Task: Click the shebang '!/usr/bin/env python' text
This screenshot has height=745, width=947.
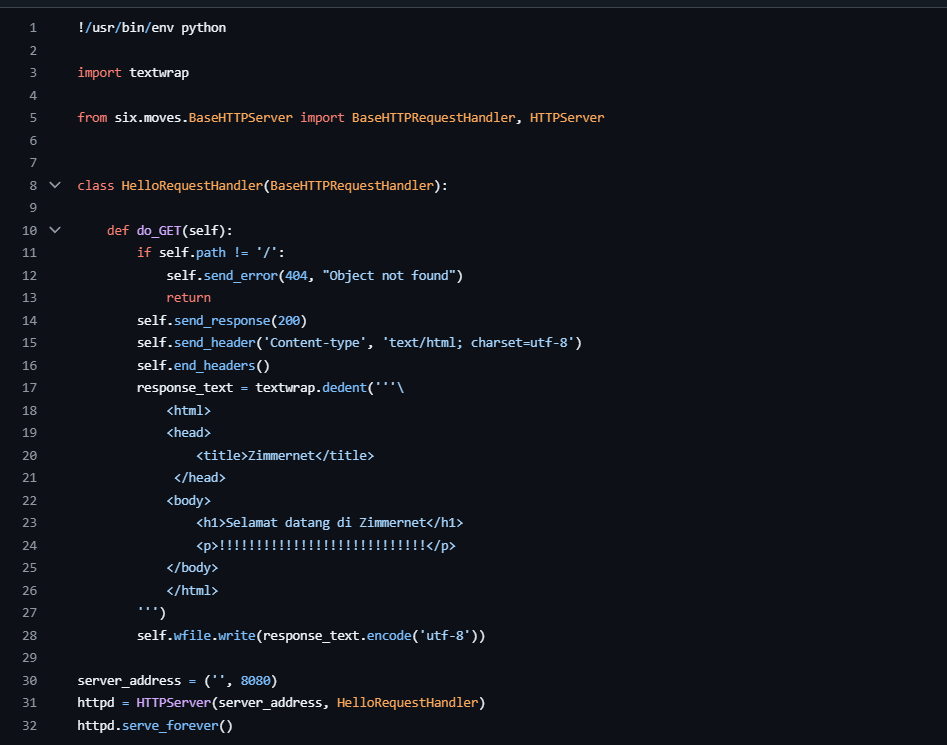Action: pyautogui.click(x=152, y=28)
